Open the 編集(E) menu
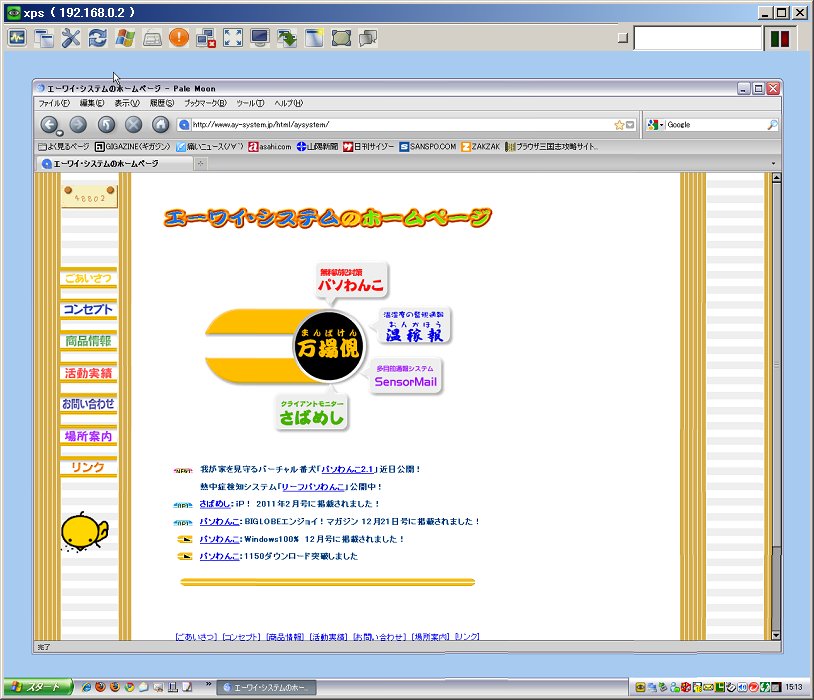The image size is (814, 700). (92, 103)
